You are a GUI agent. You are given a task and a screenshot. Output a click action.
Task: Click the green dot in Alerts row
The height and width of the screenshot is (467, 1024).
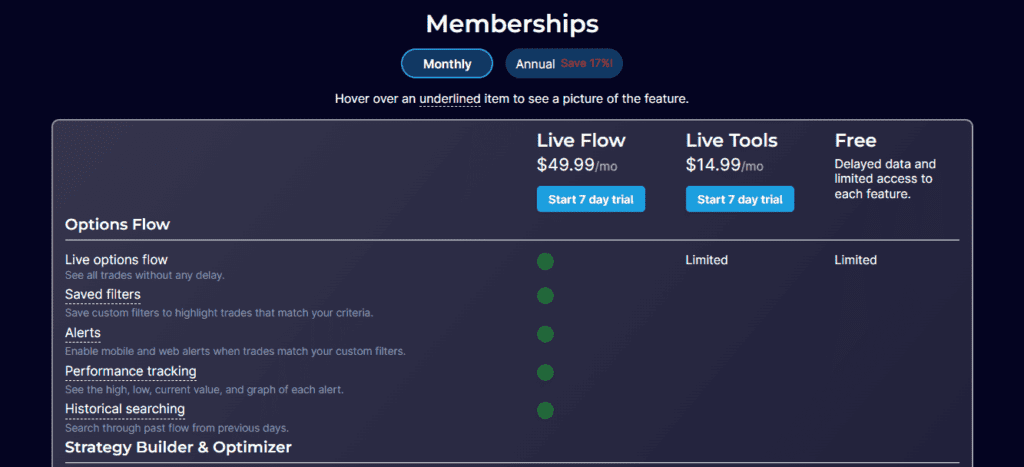545,333
